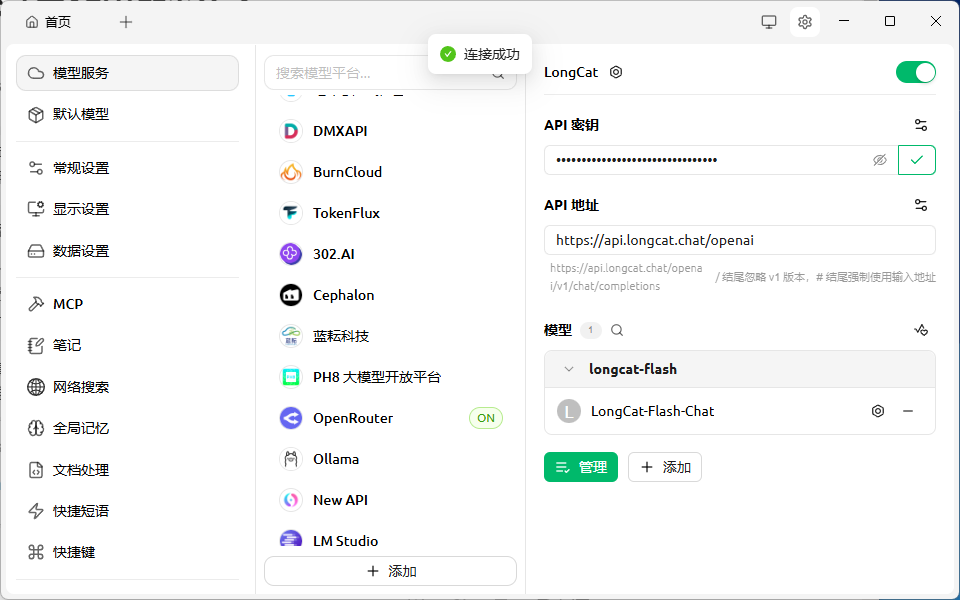Go to 常规设置 in the sidebar
Screen dimensions: 960x600
pos(127,168)
